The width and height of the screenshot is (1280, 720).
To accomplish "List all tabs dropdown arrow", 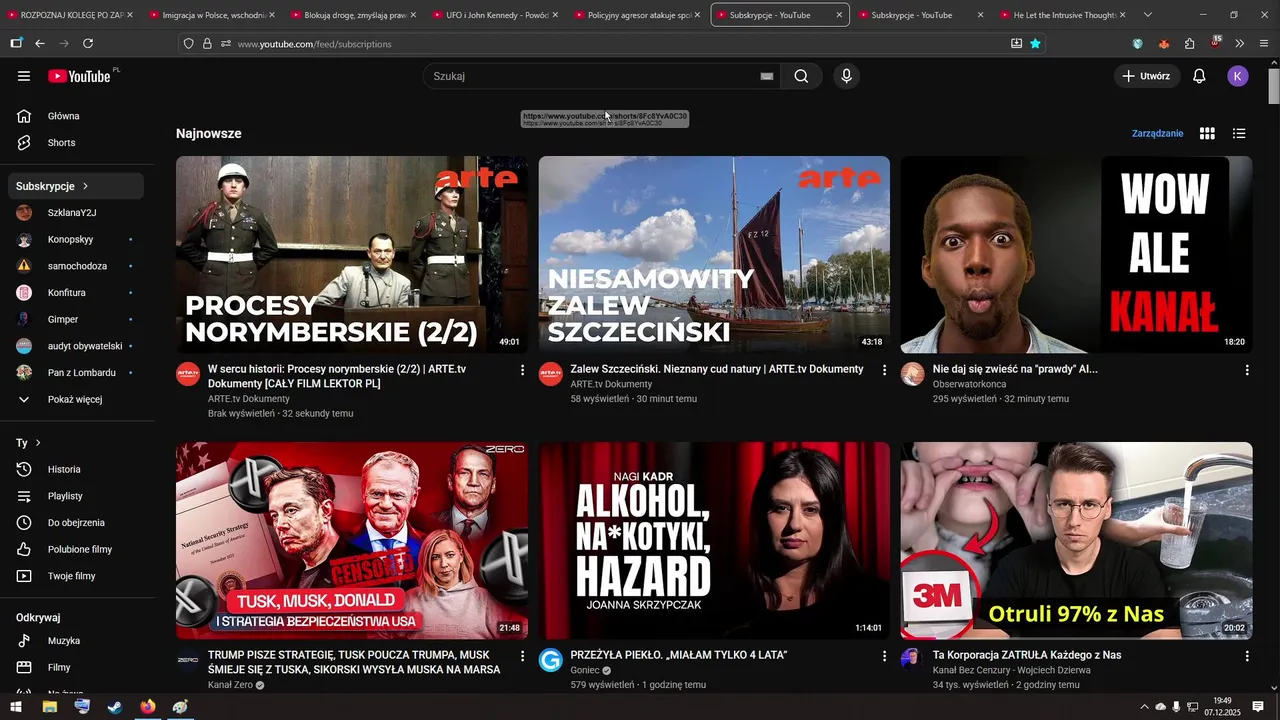I will pyautogui.click(x=1148, y=15).
